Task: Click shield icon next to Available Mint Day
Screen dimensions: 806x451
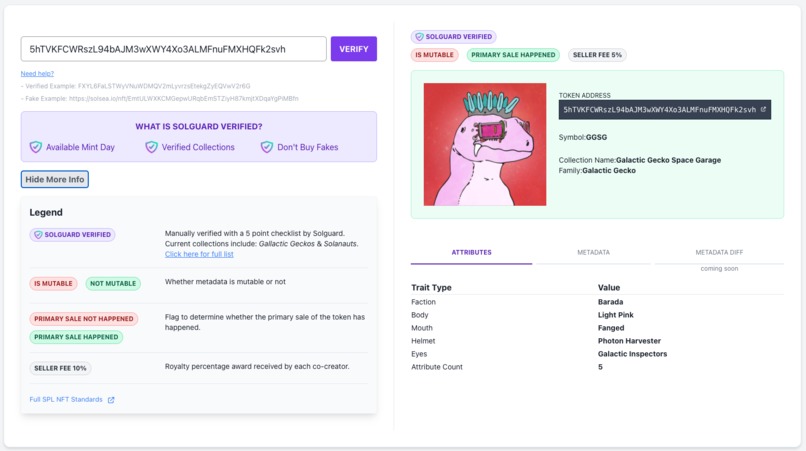Action: (x=35, y=147)
